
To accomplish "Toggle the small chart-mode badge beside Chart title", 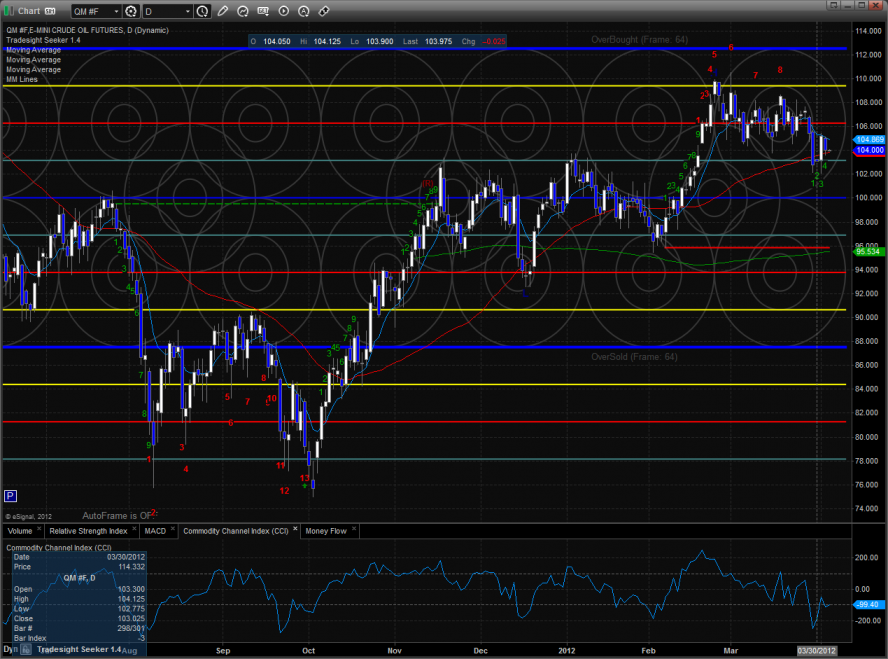I will [50, 11].
